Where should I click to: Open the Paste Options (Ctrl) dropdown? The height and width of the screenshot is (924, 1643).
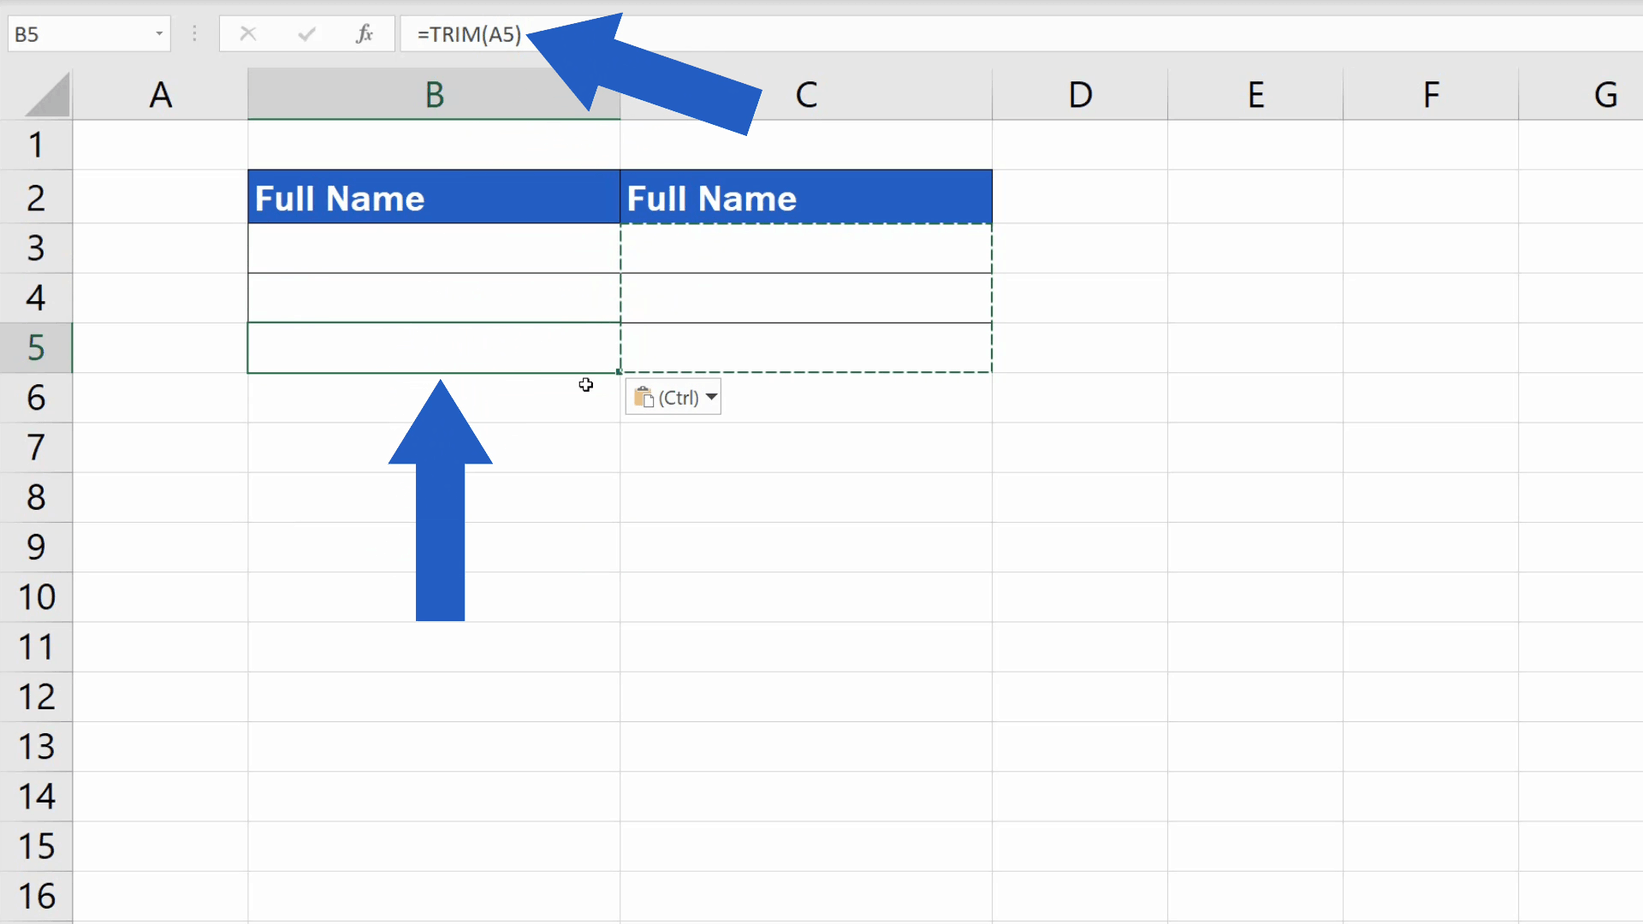coord(710,396)
